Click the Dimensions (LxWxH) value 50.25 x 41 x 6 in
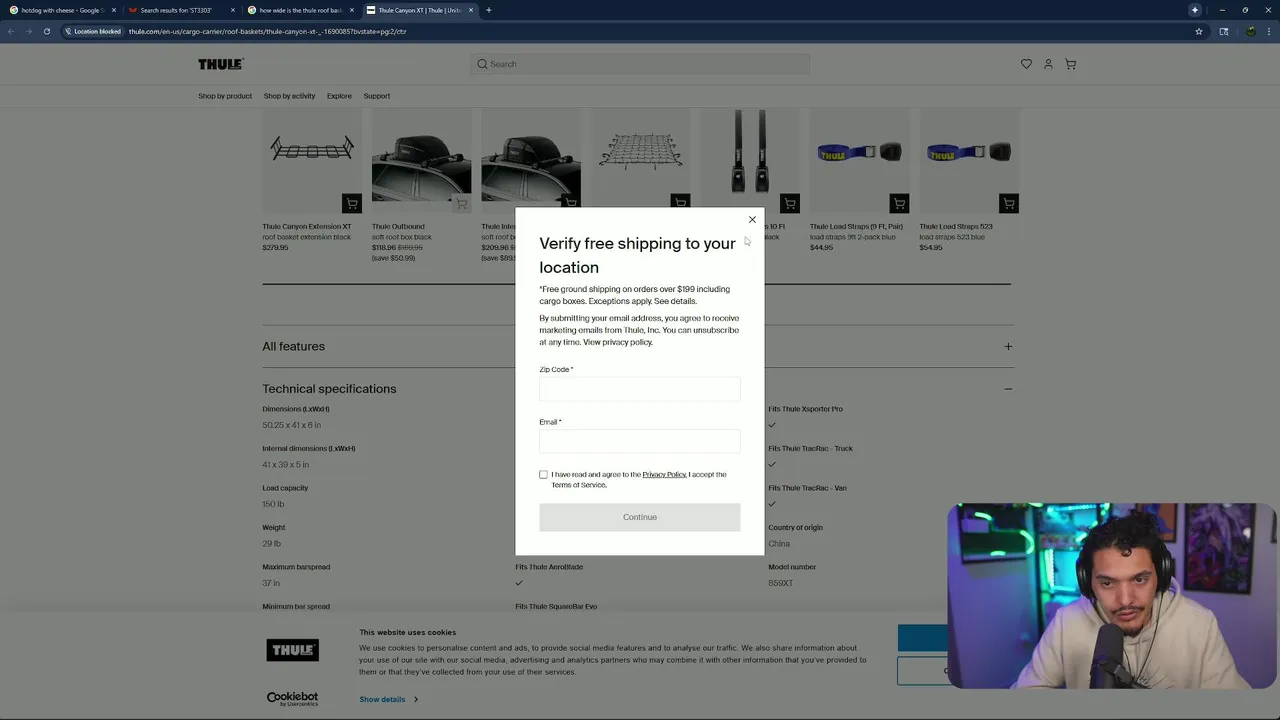 point(292,425)
